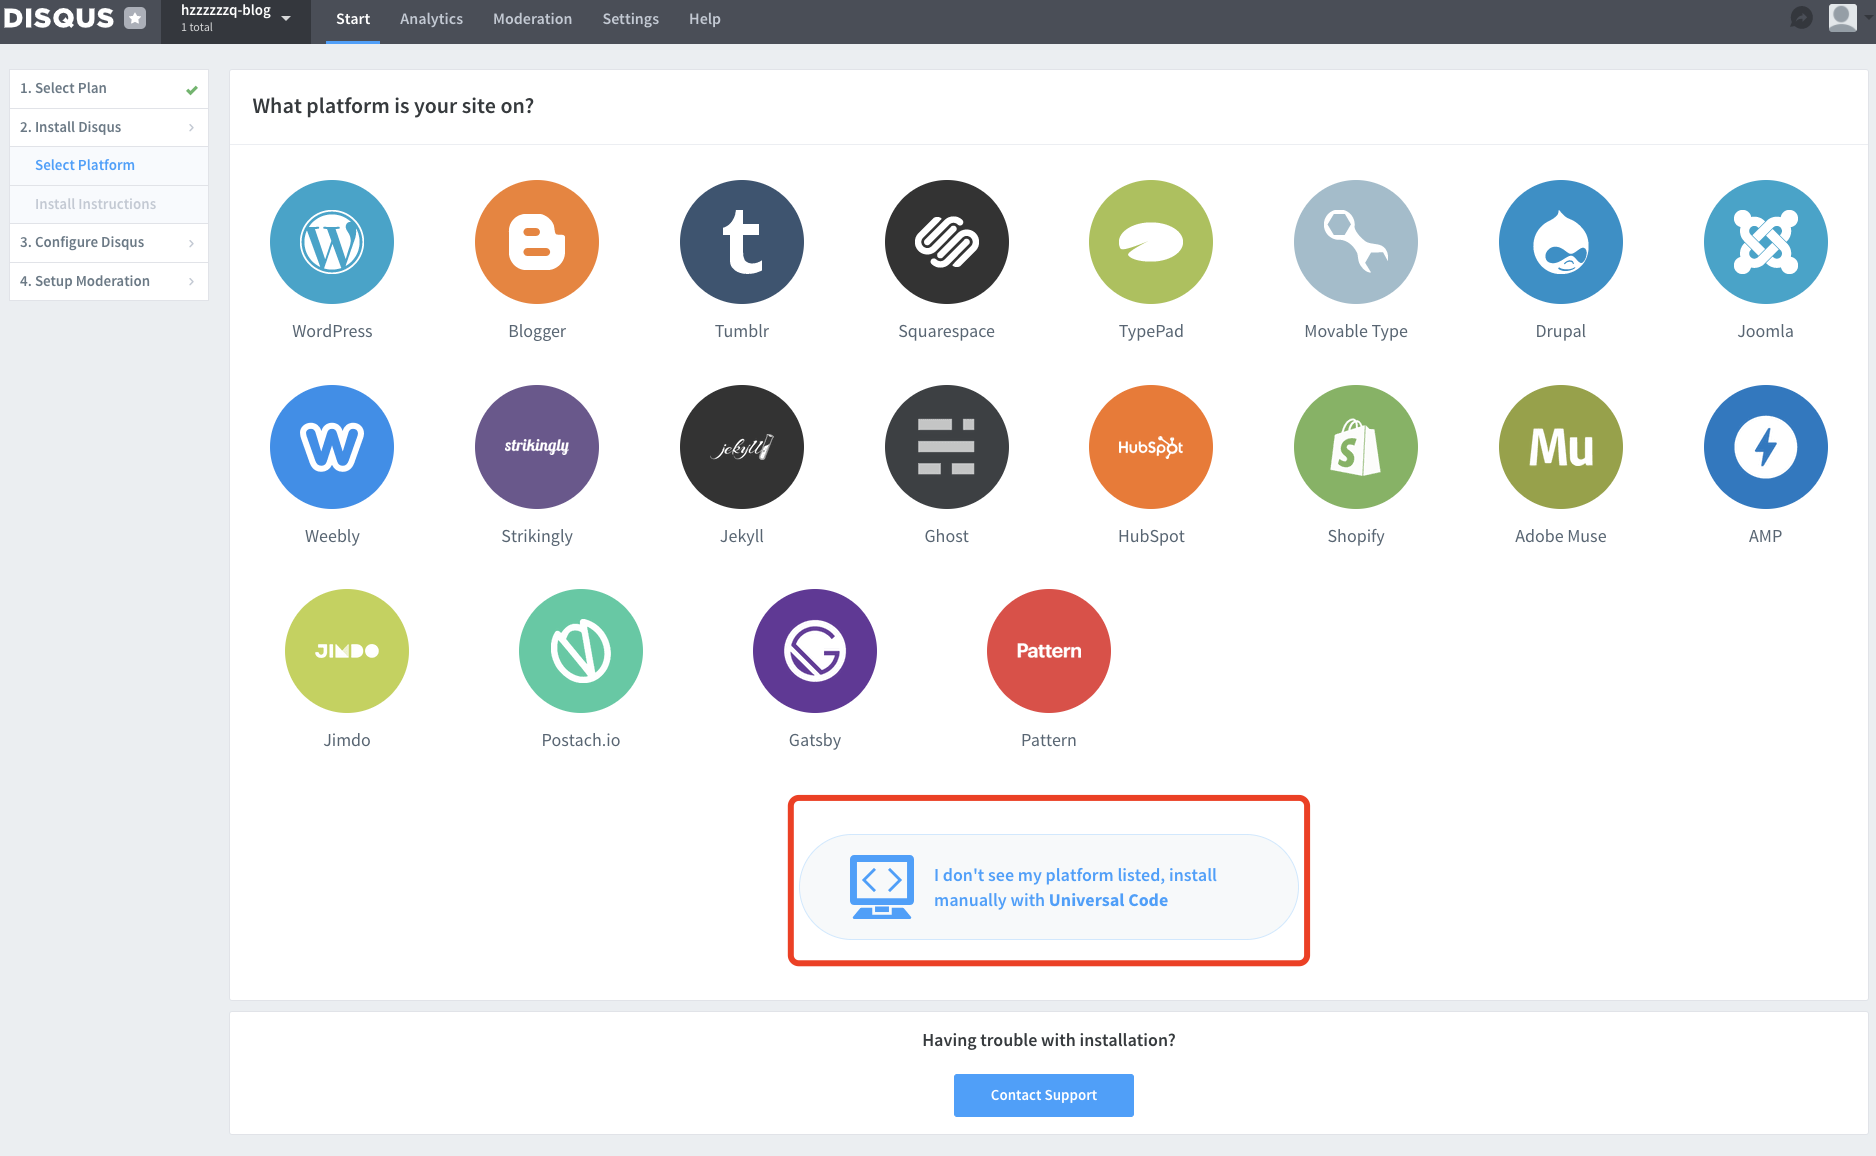Click the star badge next to Disqus logo

click(x=135, y=18)
